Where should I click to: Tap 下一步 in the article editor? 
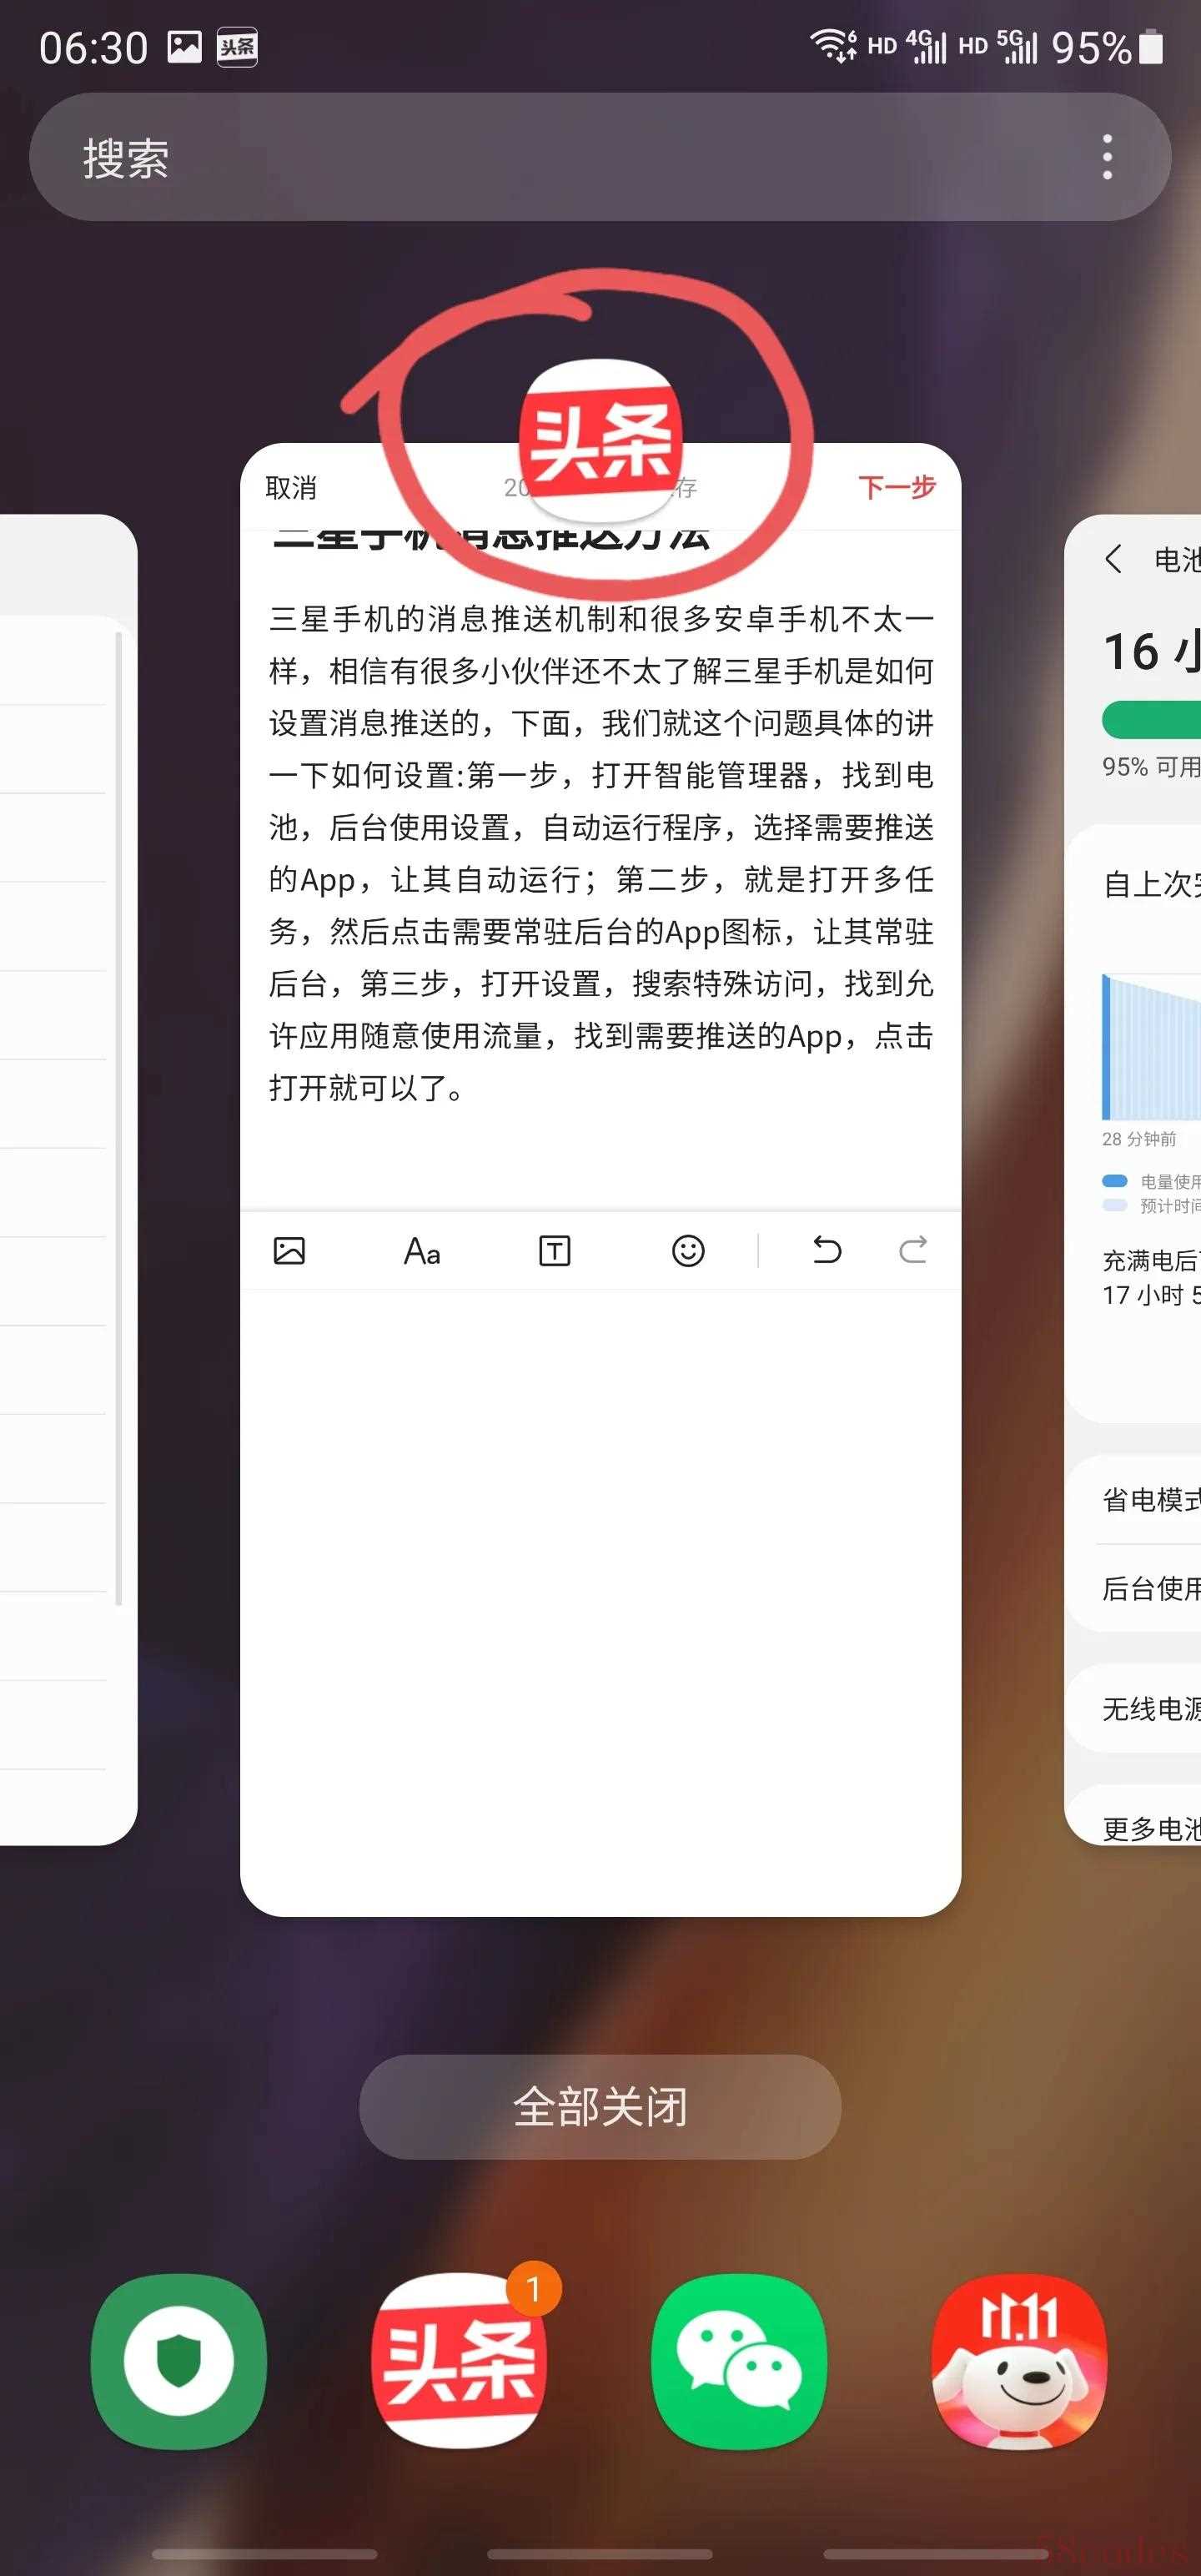pos(896,487)
